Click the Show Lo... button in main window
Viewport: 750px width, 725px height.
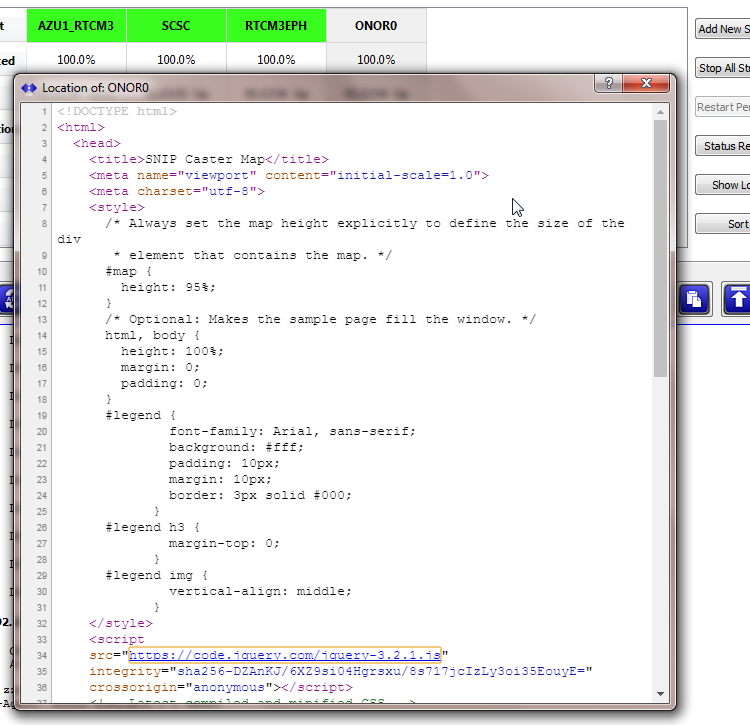pos(723,185)
